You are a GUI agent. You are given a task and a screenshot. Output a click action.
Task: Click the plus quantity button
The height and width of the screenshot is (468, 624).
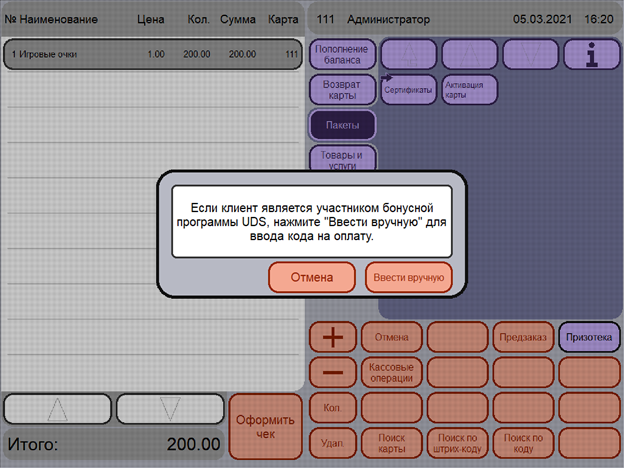click(333, 337)
